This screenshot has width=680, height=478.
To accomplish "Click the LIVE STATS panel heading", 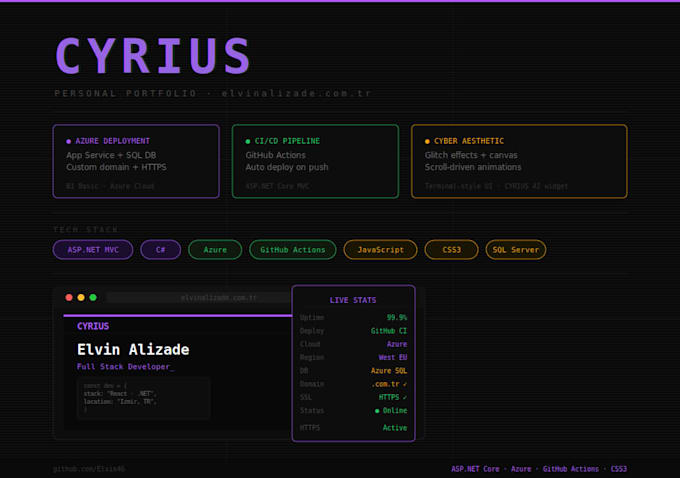I will click(x=353, y=300).
